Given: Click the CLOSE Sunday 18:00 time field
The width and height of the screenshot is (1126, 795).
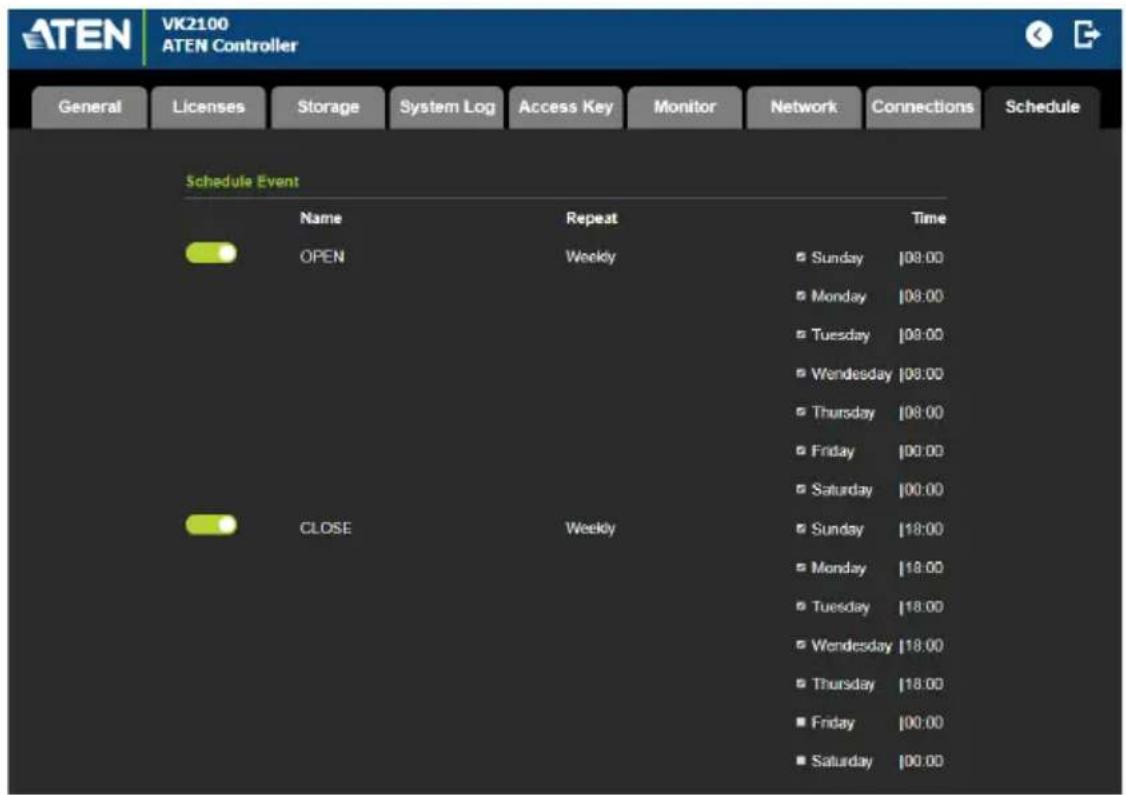Looking at the screenshot, I should (x=921, y=529).
